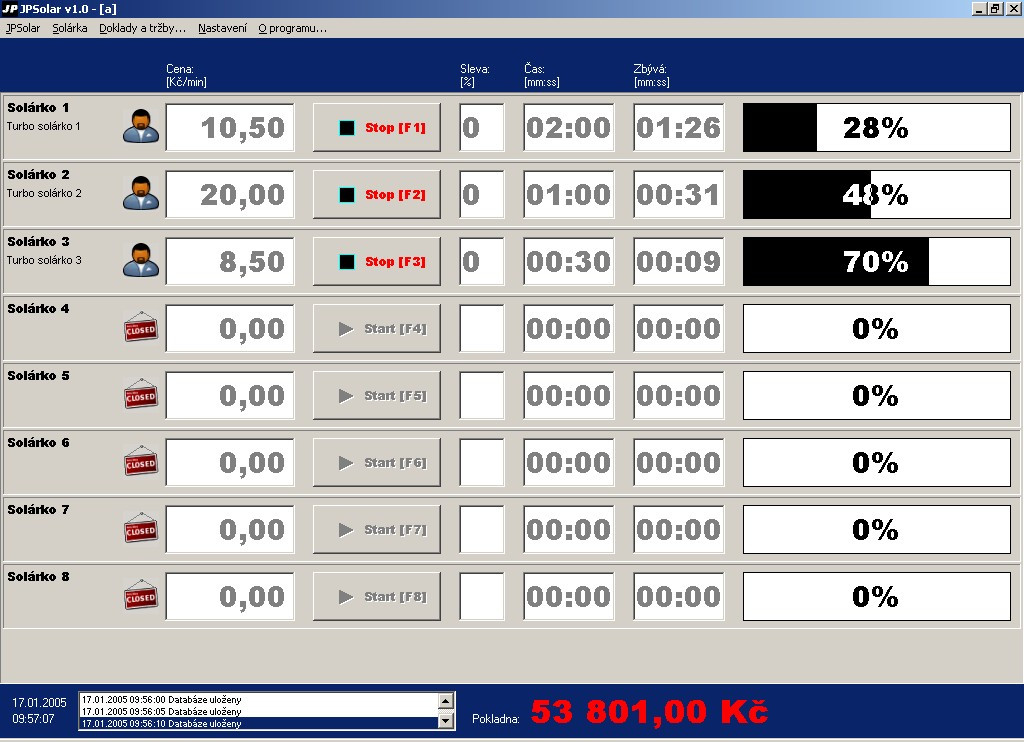Click the customer icon for Solárko 2
This screenshot has height=742, width=1024.
click(141, 193)
